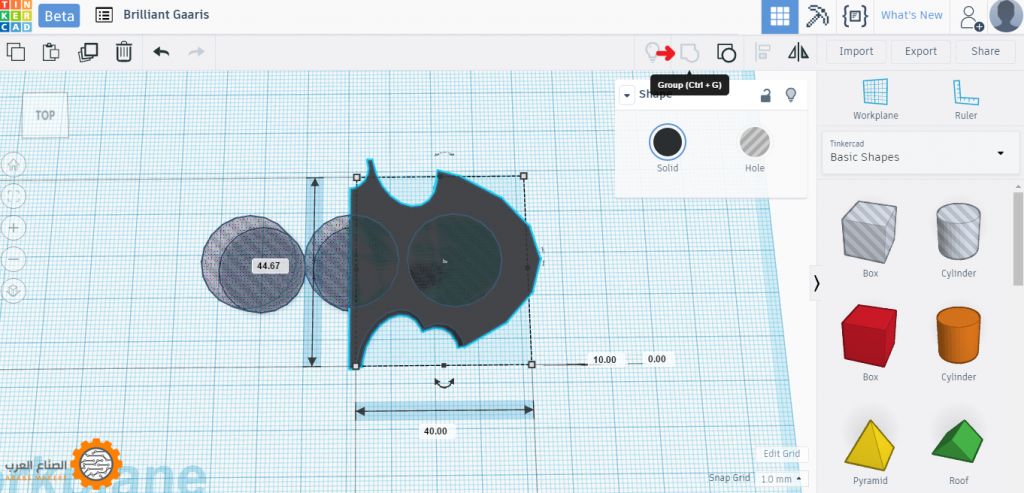Click the Beta badge
This screenshot has height=493, width=1024.
coord(59,16)
